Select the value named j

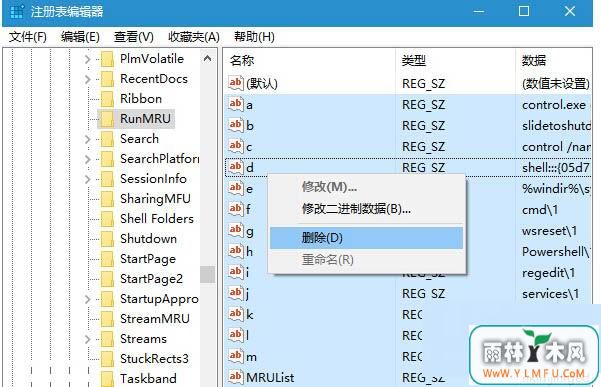pyautogui.click(x=247, y=294)
